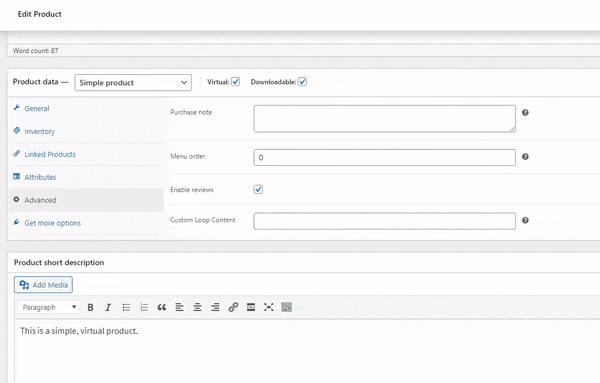Show help tip for Custom Loop Content
600x383 pixels.
[x=525, y=220]
